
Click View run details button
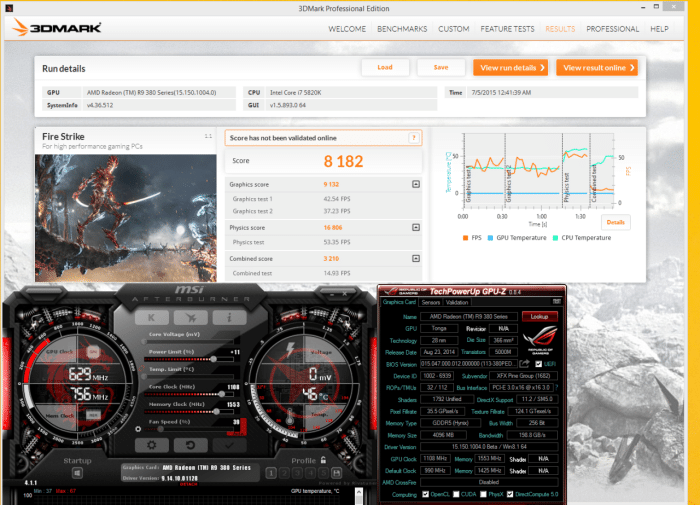pos(511,68)
